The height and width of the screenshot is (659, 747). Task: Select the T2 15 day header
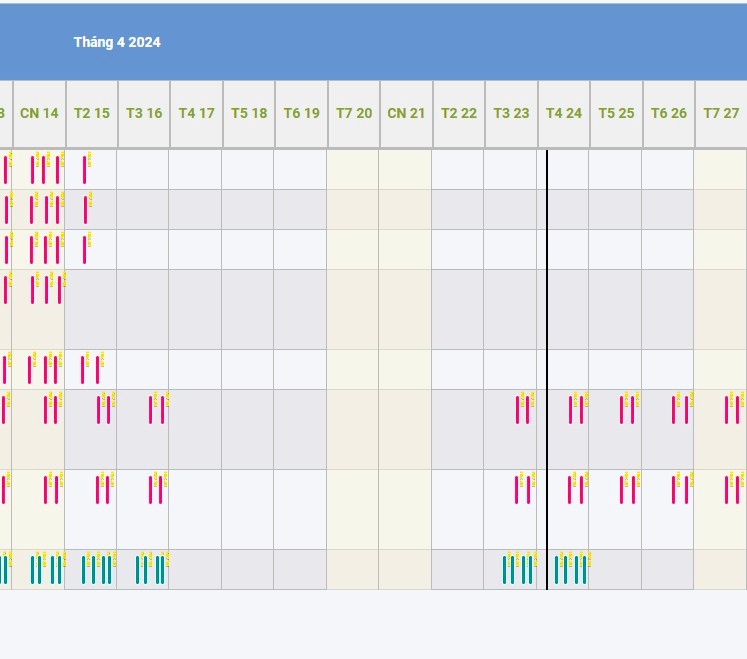(92, 113)
